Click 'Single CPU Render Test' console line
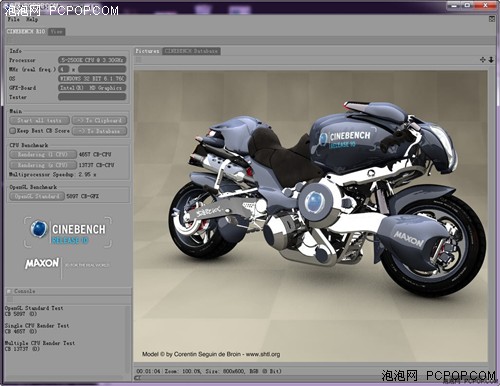Image resolution: width=500 pixels, height=386 pixels. (x=37, y=325)
